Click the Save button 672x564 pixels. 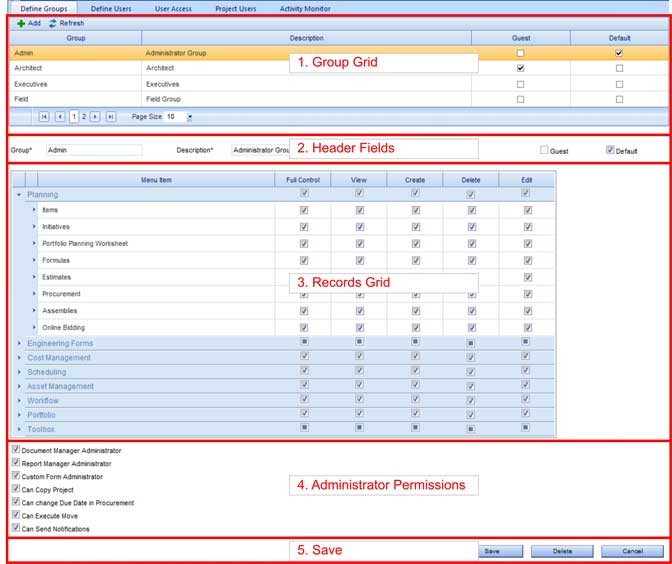501,551
